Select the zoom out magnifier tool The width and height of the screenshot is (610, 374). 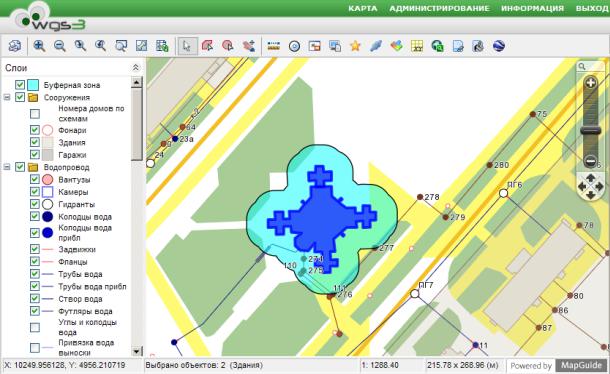pyautogui.click(x=60, y=46)
